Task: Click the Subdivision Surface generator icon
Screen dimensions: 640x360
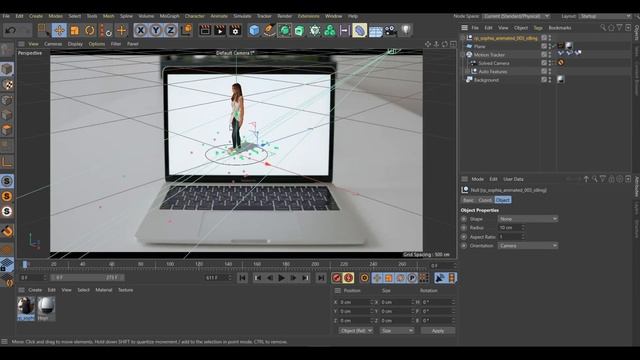Action: click(284, 30)
